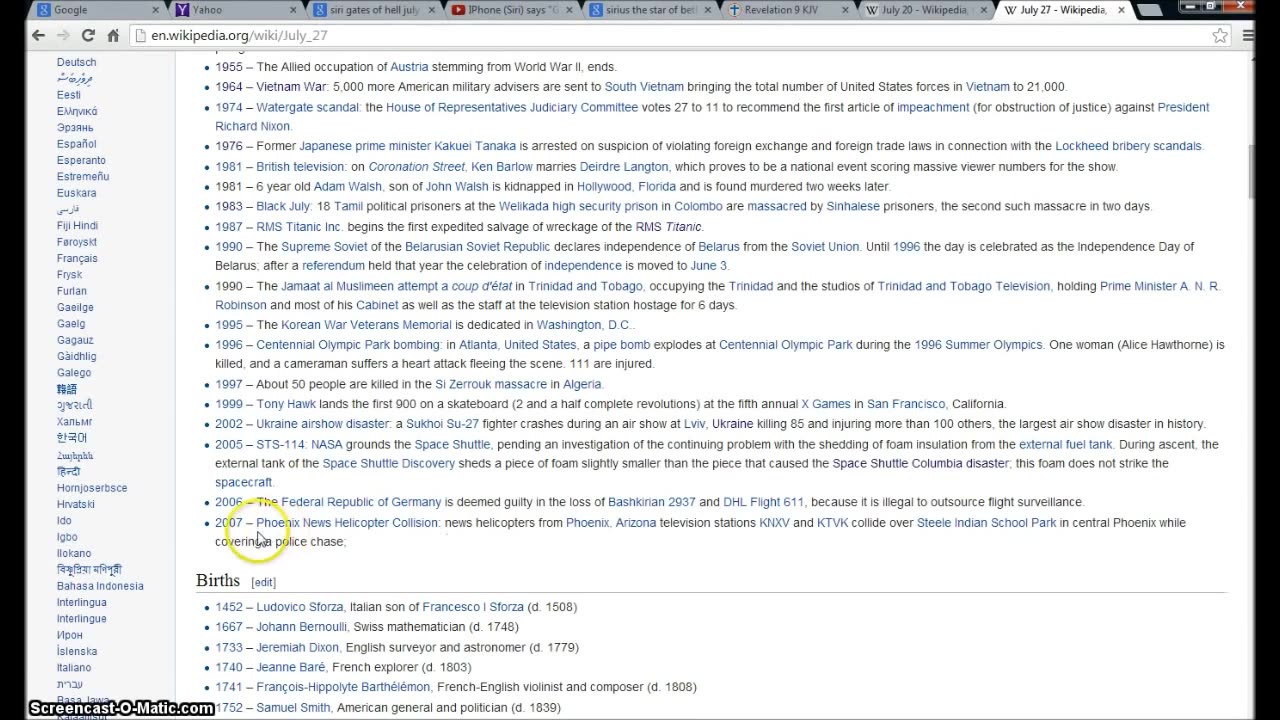Open the RMS Titanic Inc. link
The width and height of the screenshot is (1280, 720).
[300, 227]
